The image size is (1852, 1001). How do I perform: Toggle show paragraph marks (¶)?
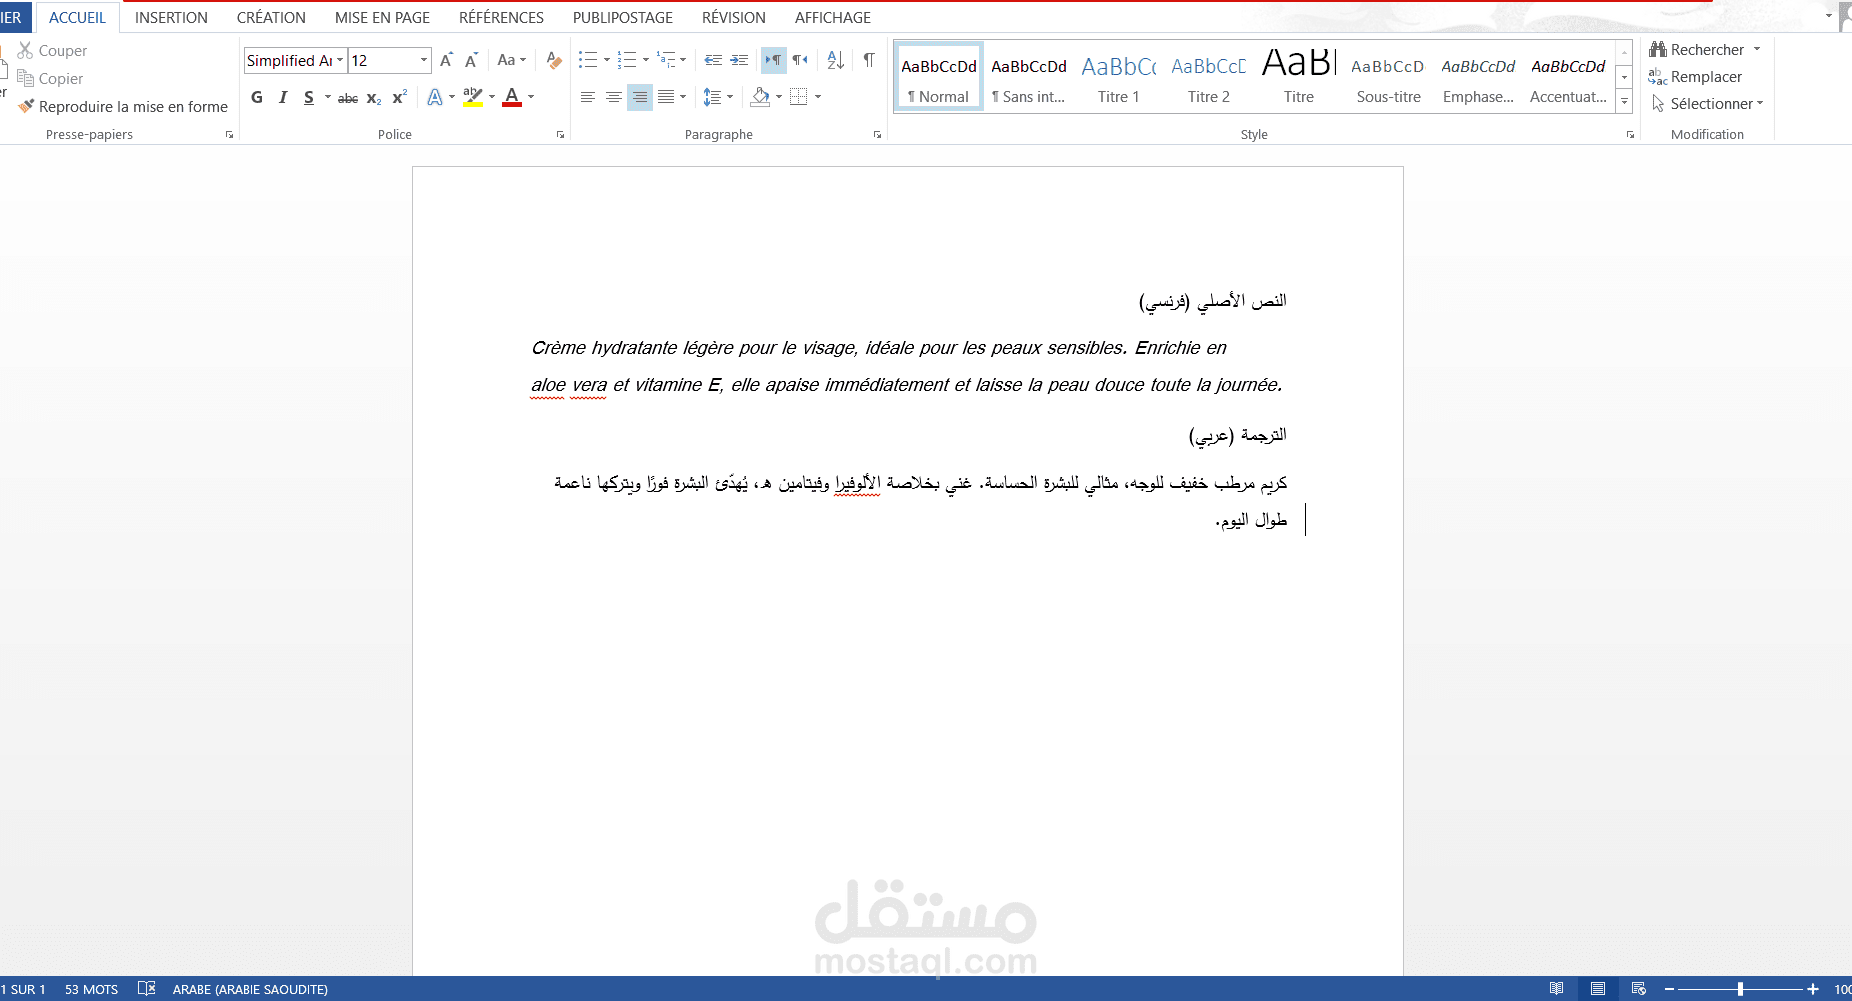pos(869,60)
